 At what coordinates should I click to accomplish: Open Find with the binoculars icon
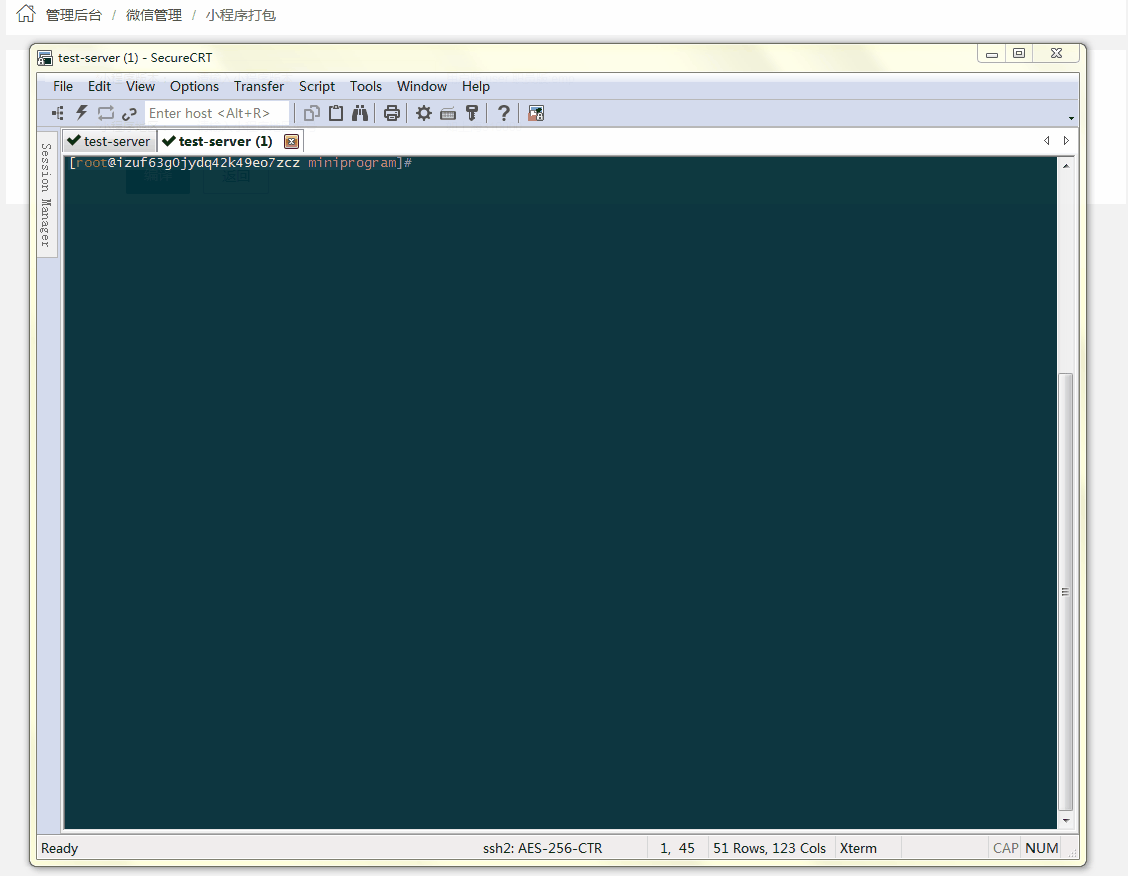tap(360, 113)
